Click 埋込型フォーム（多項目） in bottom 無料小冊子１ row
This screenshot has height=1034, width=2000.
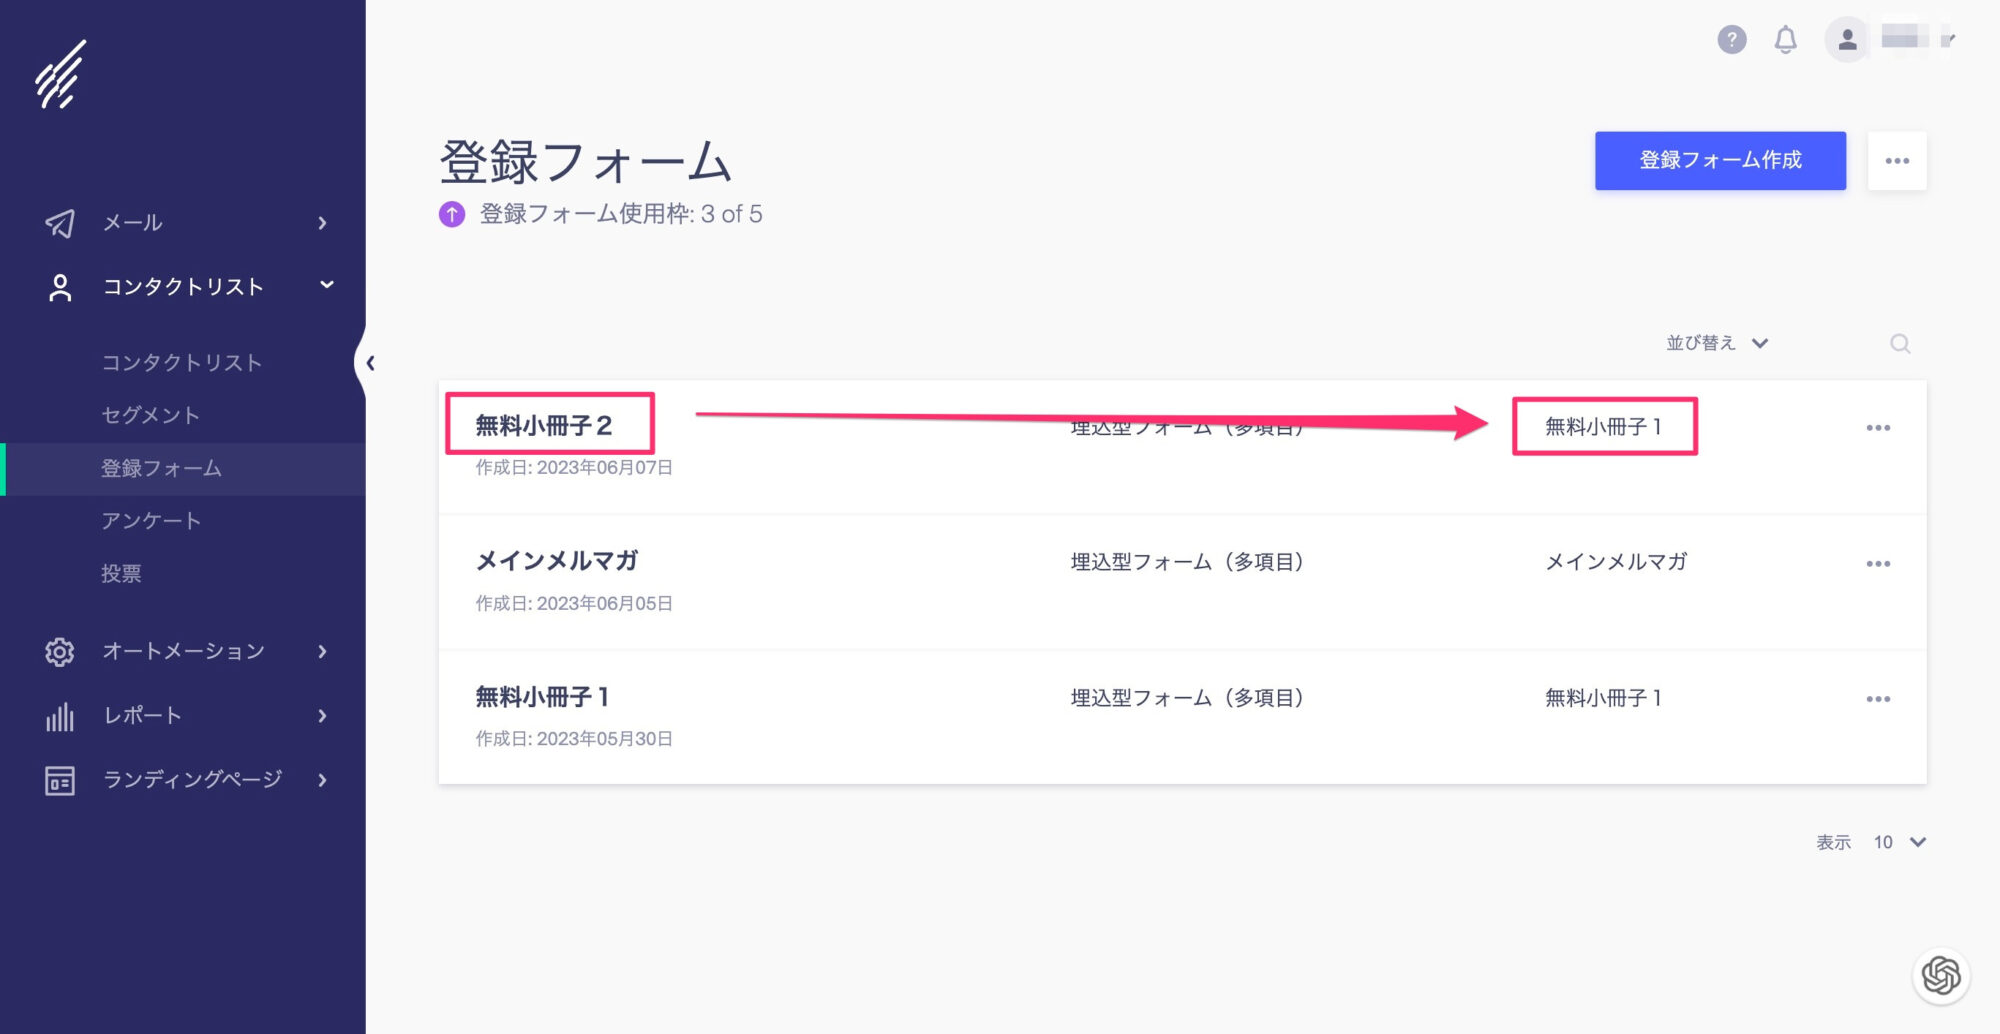[1187, 698]
